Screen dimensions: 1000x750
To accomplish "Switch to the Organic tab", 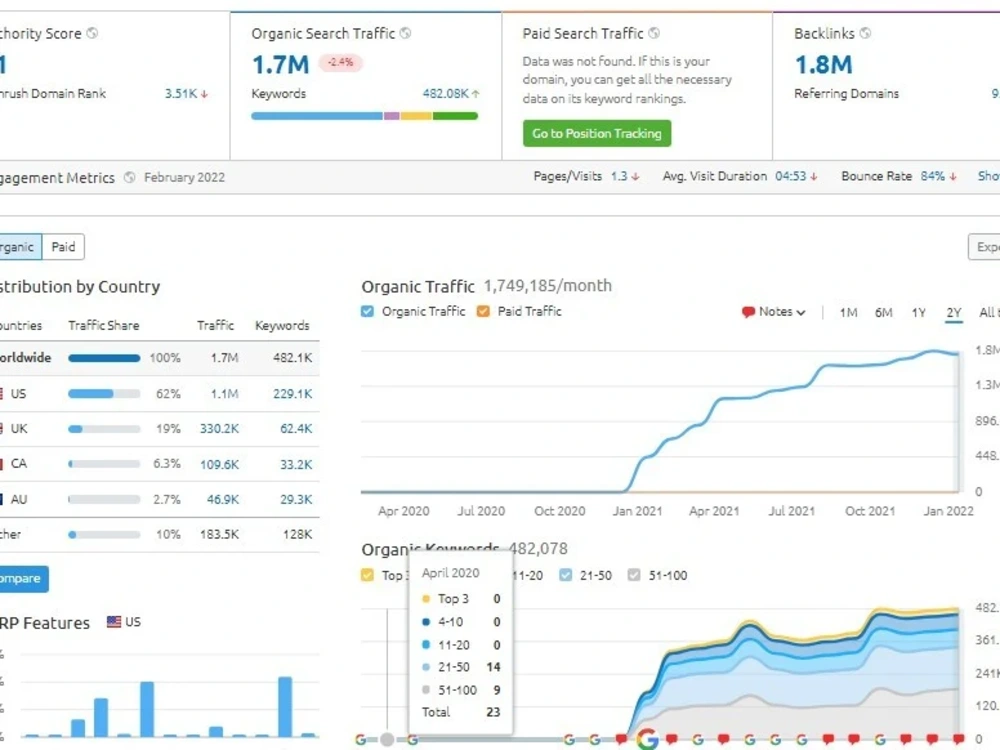I will [18, 247].
